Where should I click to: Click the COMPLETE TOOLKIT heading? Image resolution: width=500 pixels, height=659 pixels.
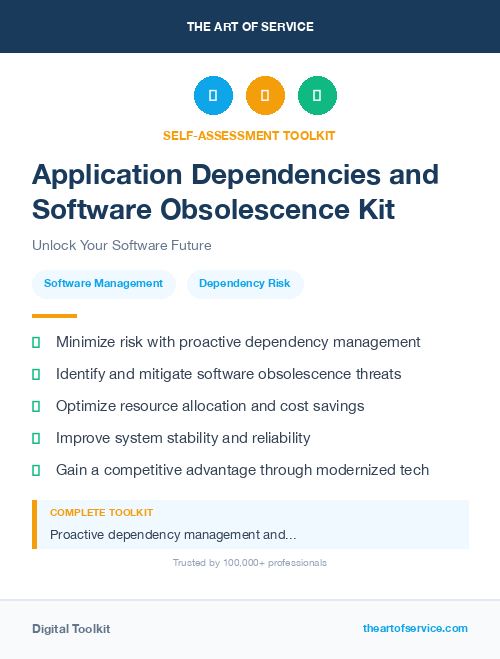pos(101,513)
